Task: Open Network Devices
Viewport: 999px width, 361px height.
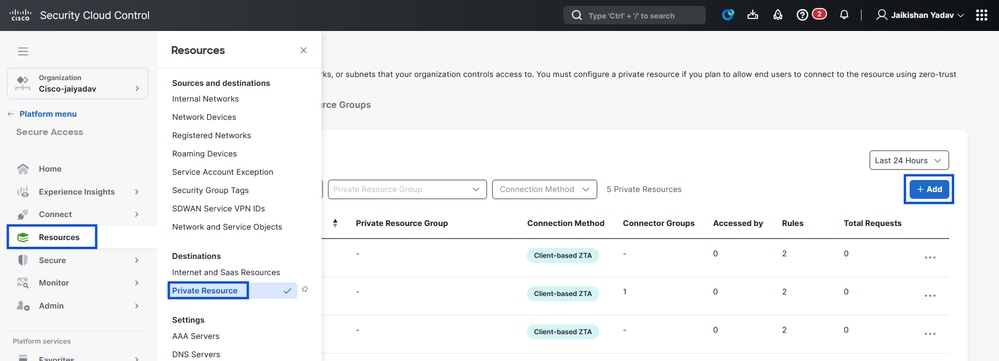Action: (204, 117)
